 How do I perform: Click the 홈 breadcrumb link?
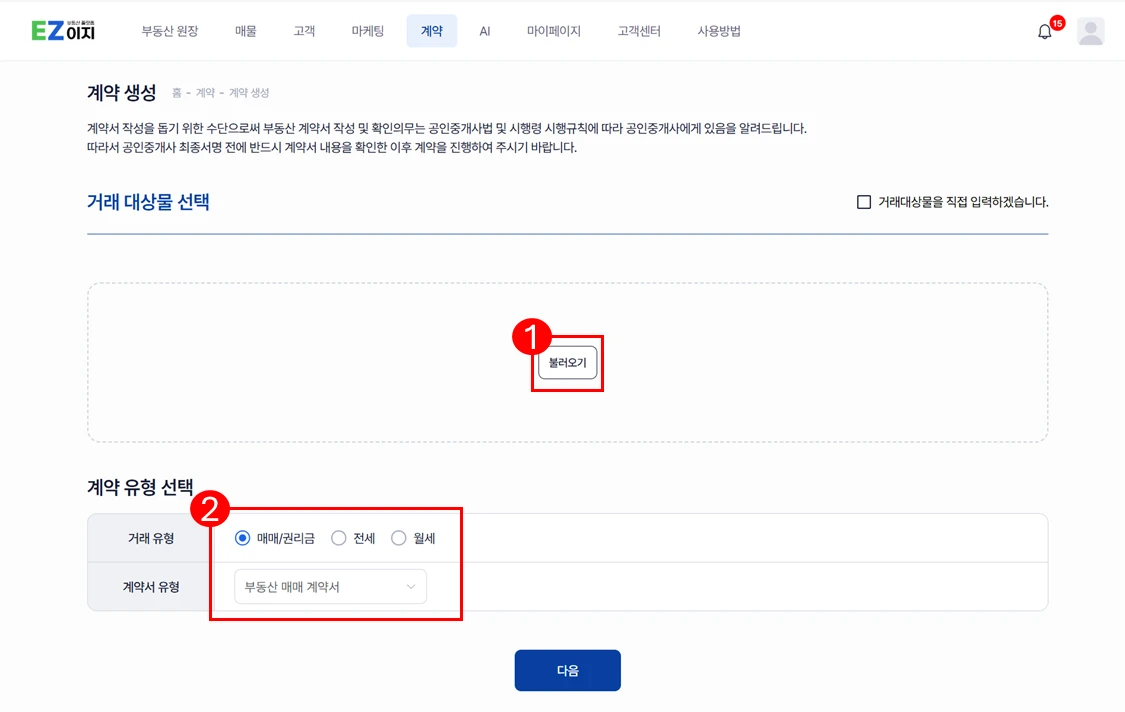coord(177,93)
